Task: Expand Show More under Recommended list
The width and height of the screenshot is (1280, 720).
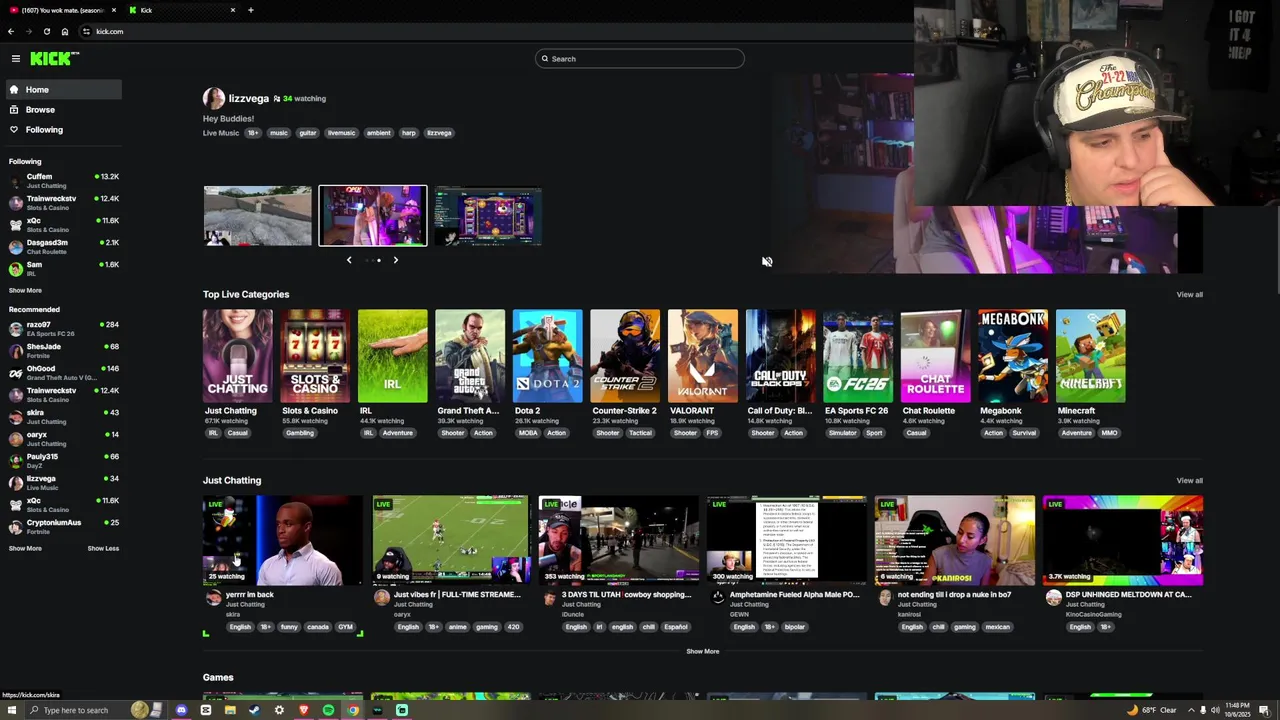Action: click(25, 548)
